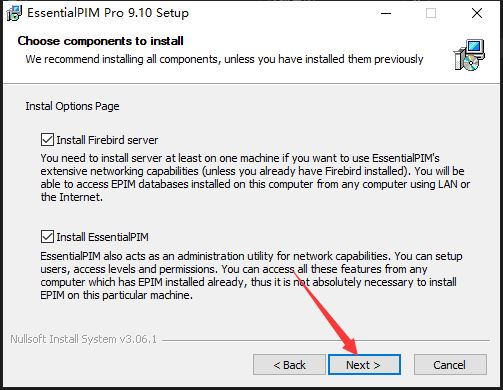Click the red arrow annotation pointing at Next
The height and width of the screenshot is (390, 503).
[325, 312]
